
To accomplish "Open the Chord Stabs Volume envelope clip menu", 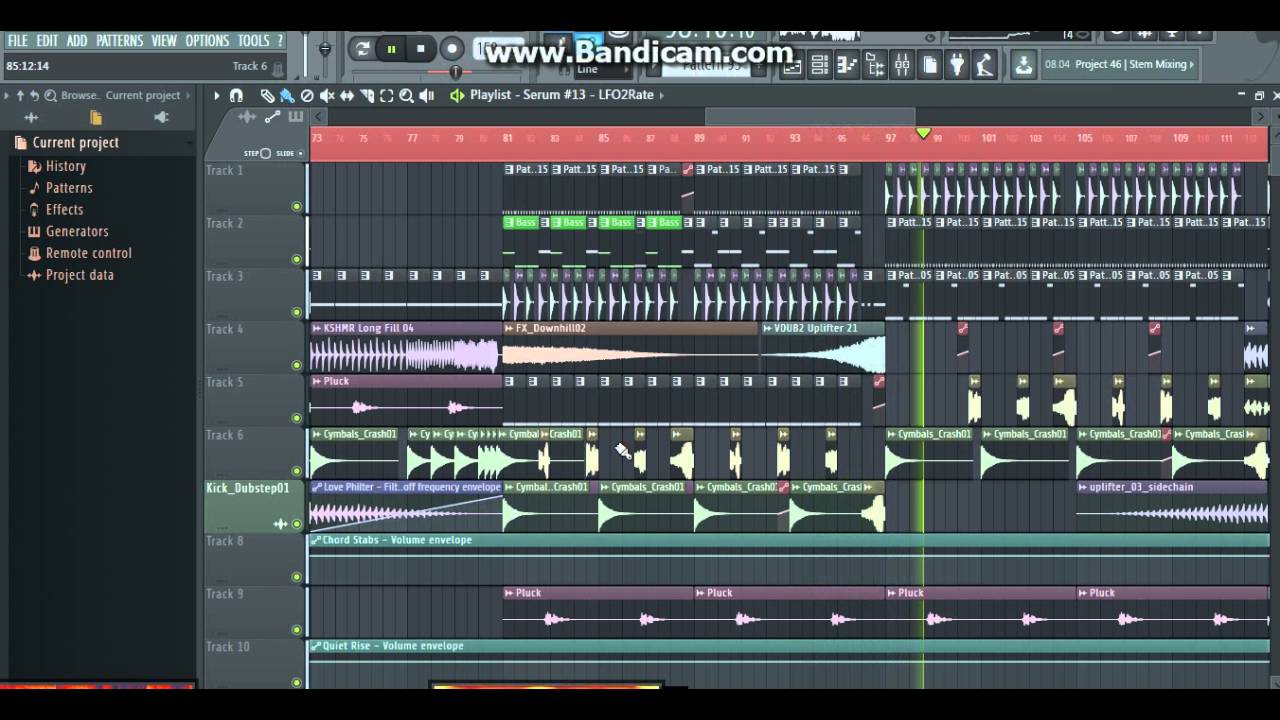I will 316,540.
